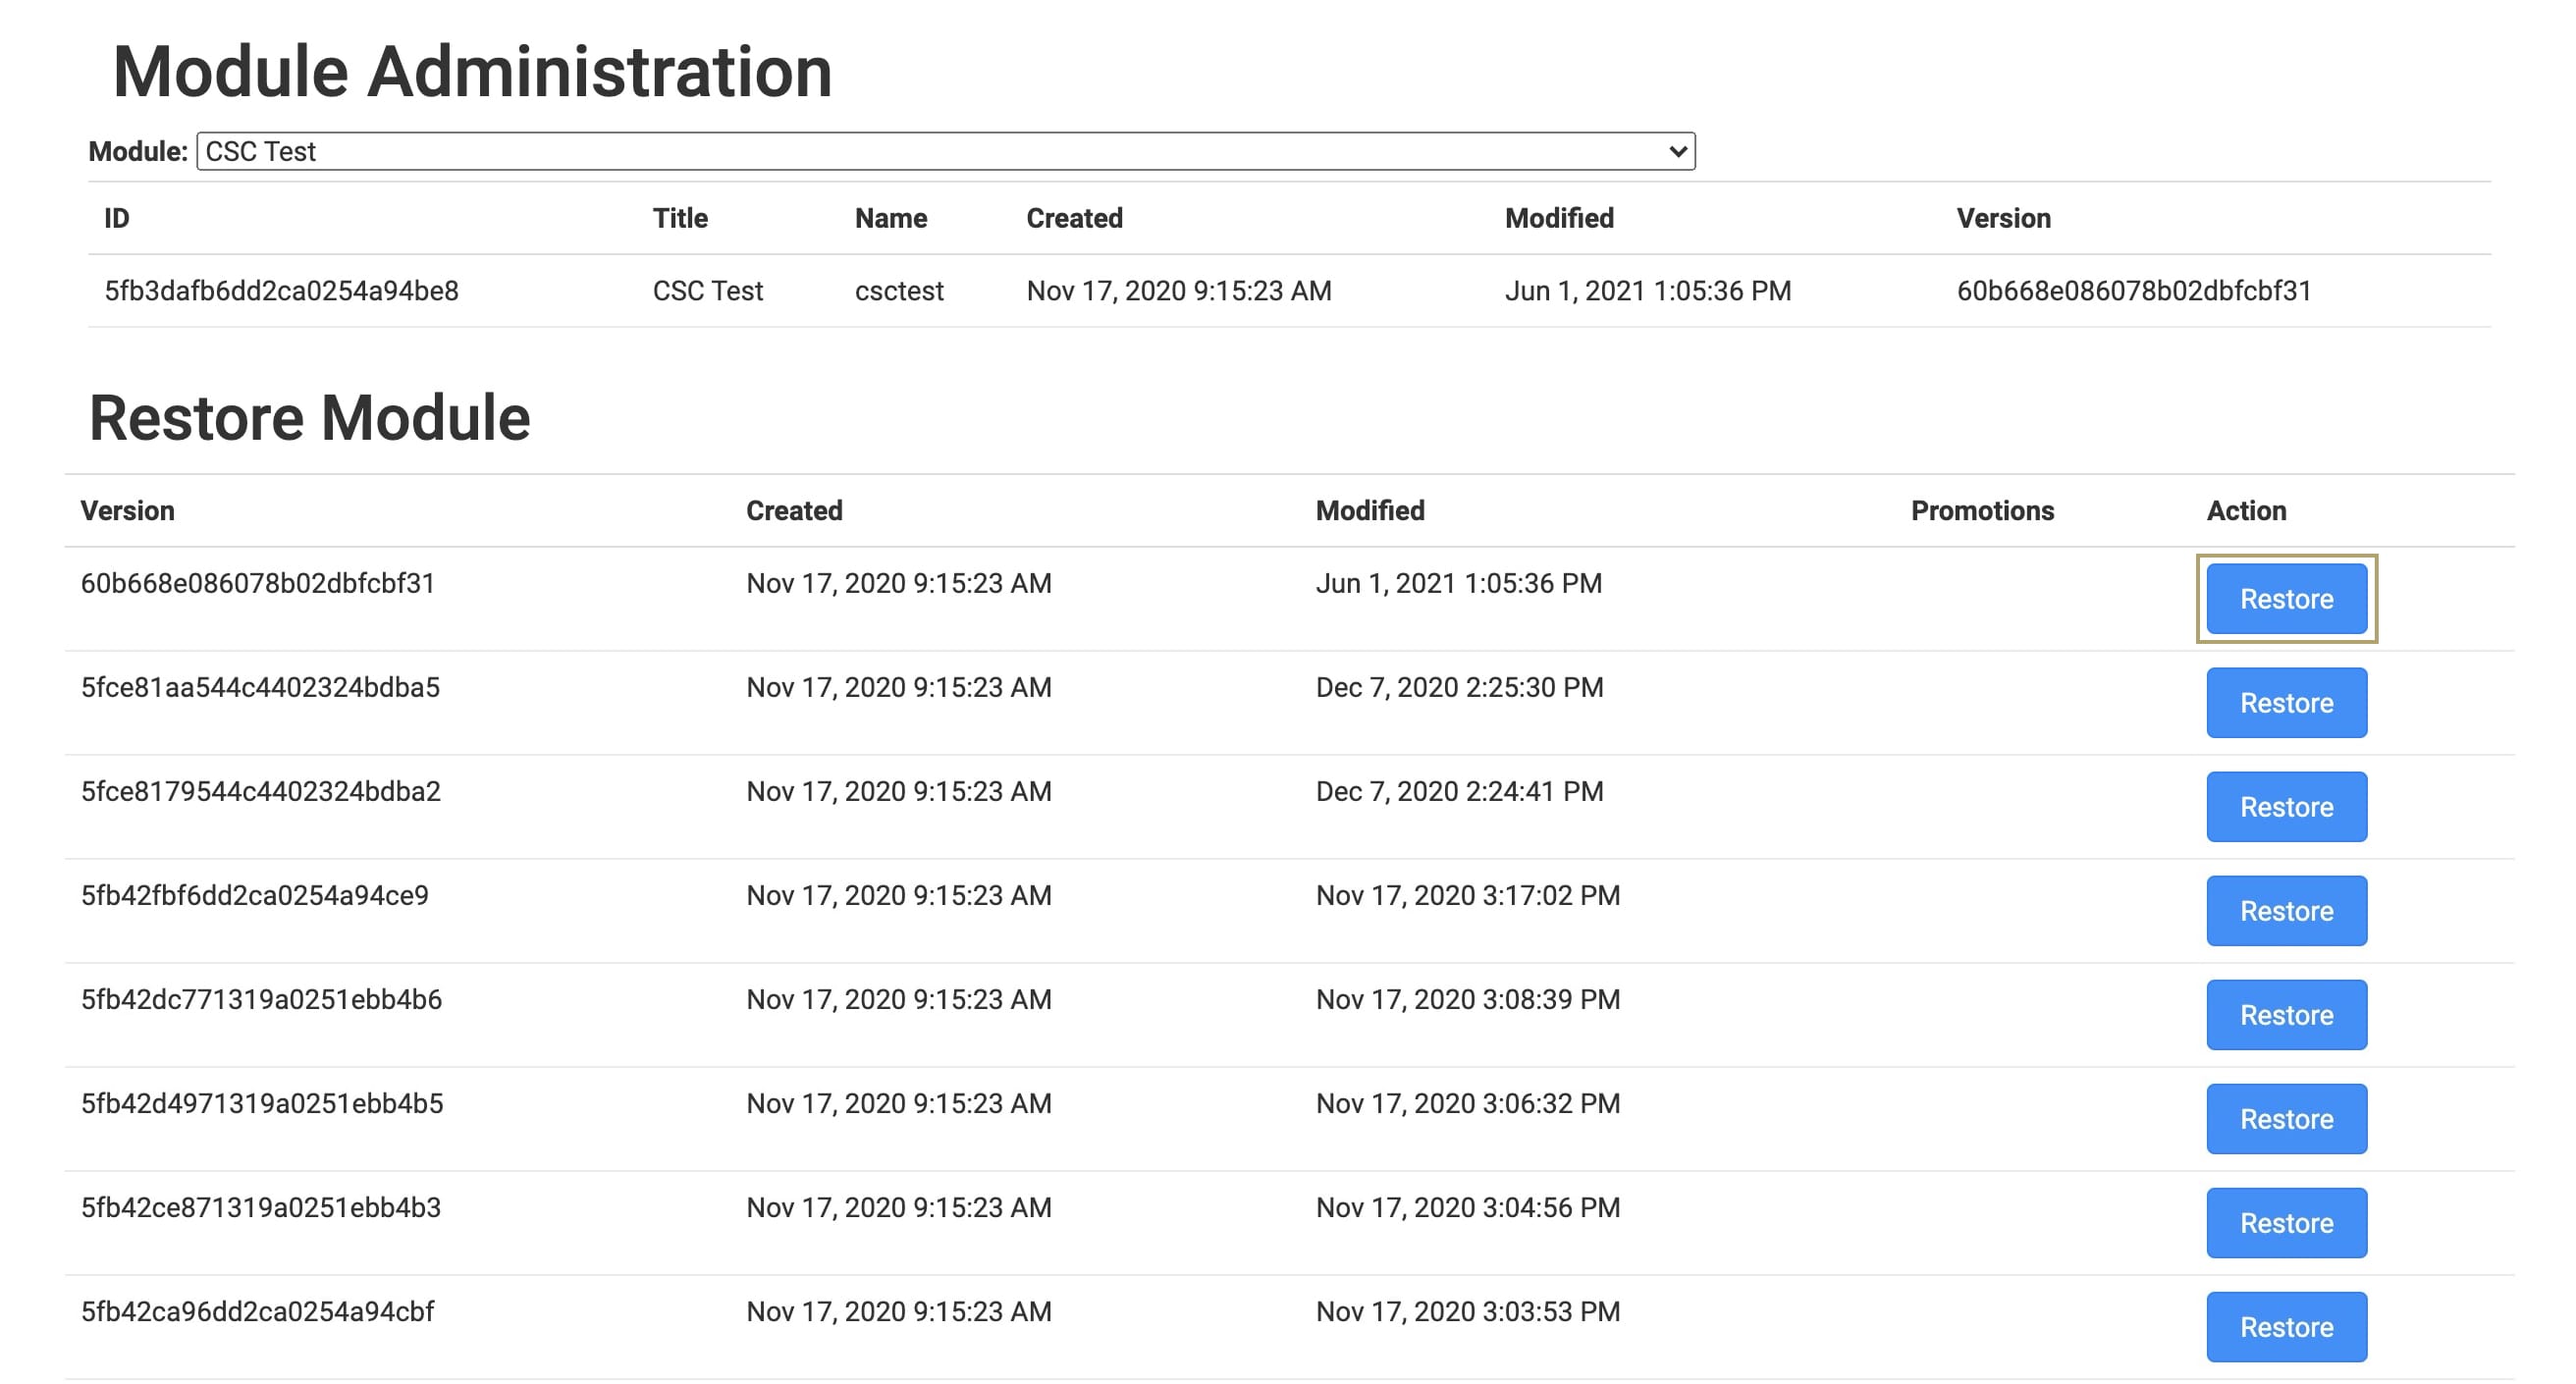This screenshot has height=1384, width=2576.
Task: Open the Module dropdown showing CSC Test
Action: pos(945,151)
